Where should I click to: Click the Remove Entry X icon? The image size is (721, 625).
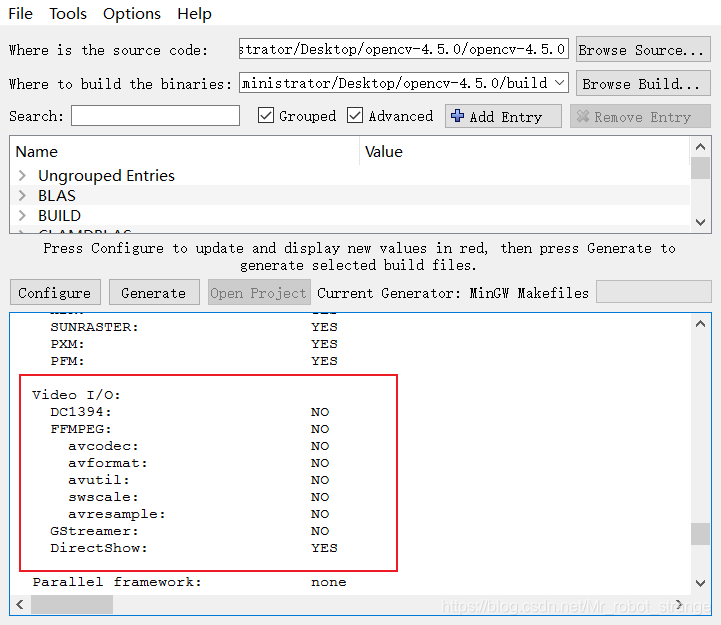click(x=583, y=116)
